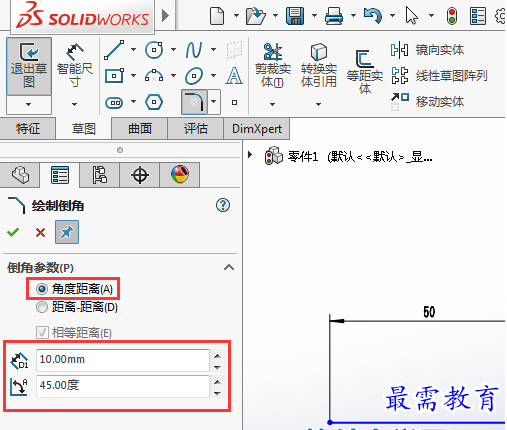
Task: Select the Line sketch tool
Action: 114,50
